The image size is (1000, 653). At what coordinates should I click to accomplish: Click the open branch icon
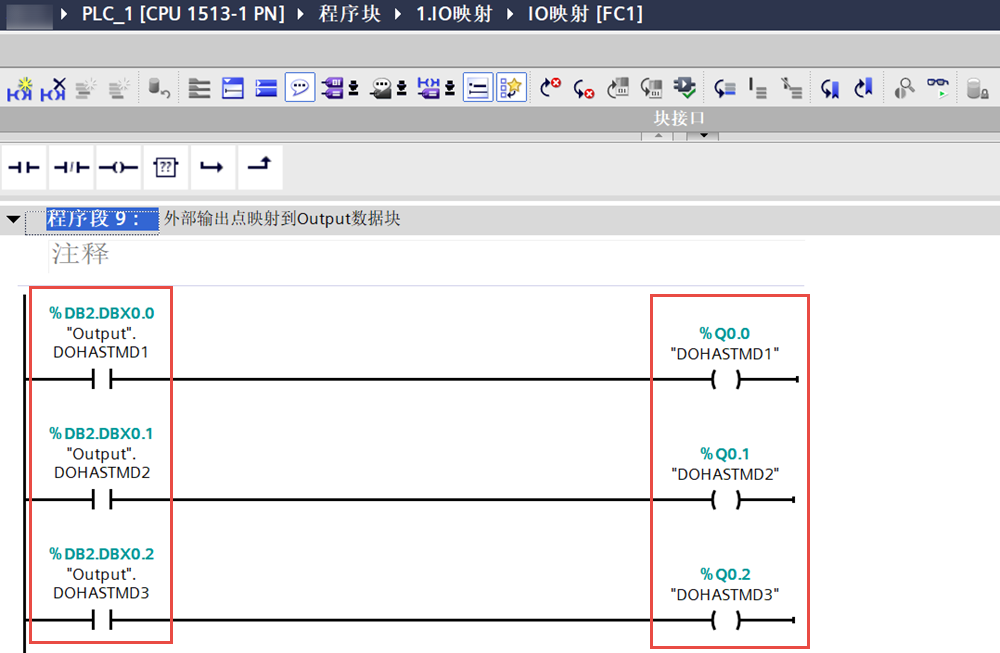212,167
